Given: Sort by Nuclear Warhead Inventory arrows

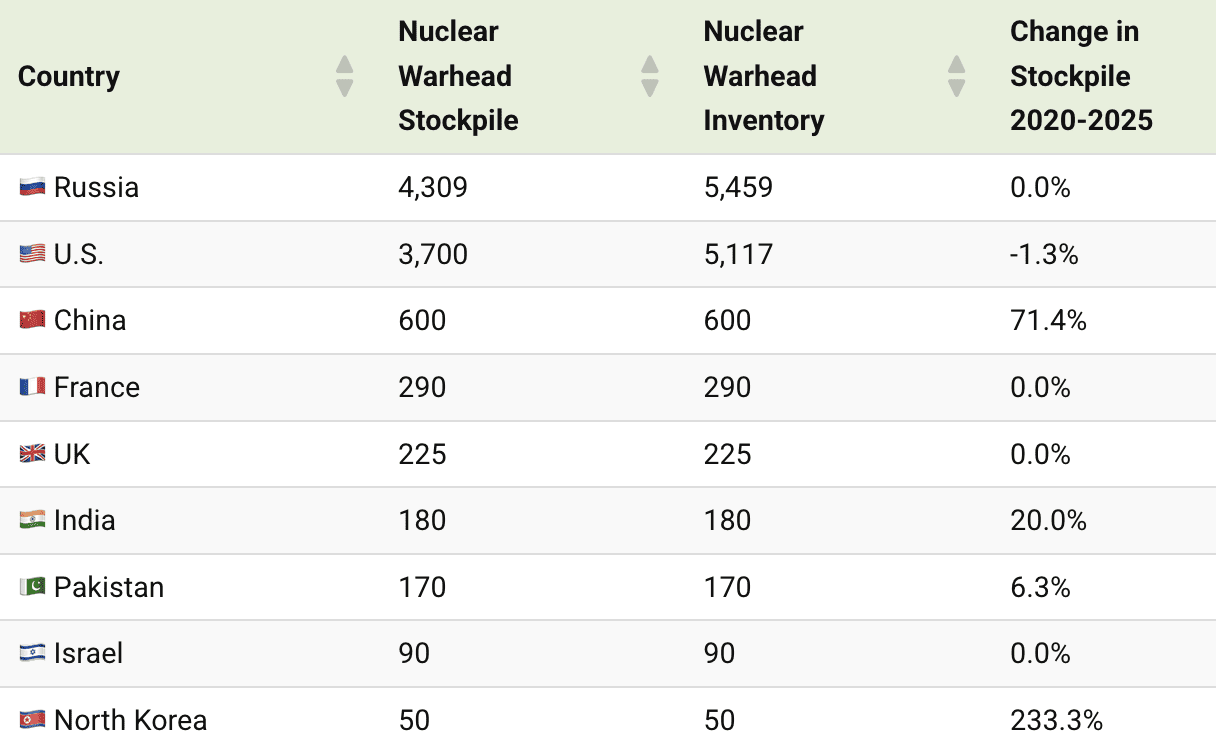Looking at the screenshot, I should point(956,76).
